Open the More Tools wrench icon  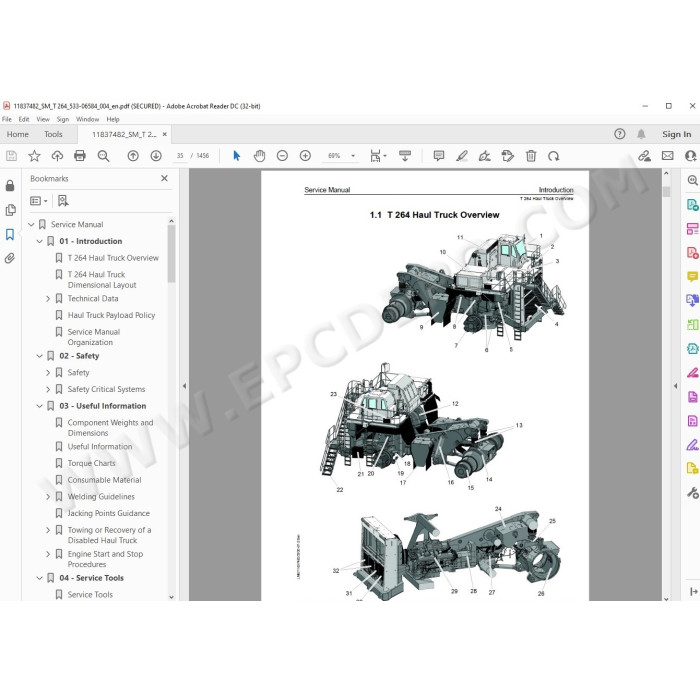pos(692,493)
